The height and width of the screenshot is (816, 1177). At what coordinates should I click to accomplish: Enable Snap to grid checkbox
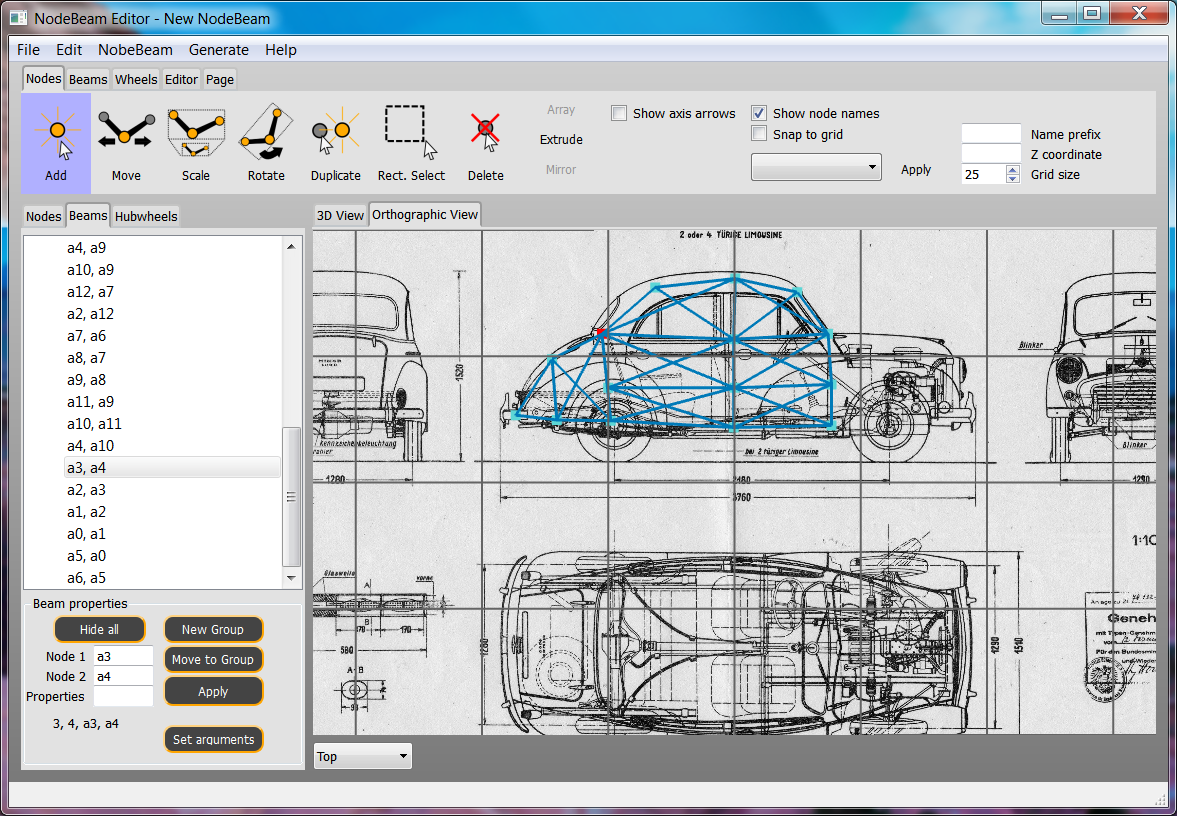click(759, 134)
